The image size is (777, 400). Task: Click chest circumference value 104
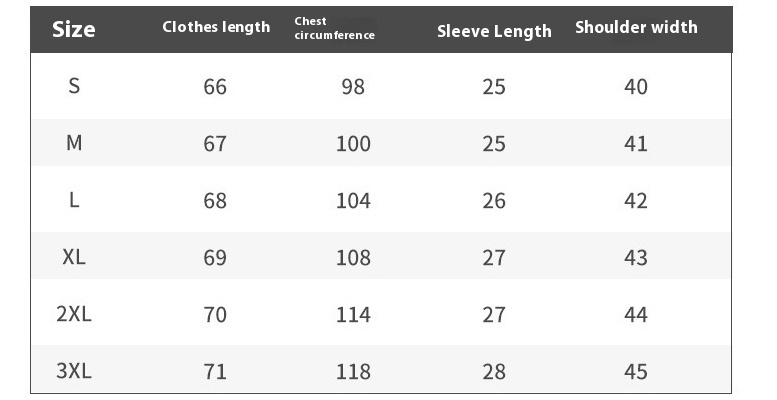[353, 201]
